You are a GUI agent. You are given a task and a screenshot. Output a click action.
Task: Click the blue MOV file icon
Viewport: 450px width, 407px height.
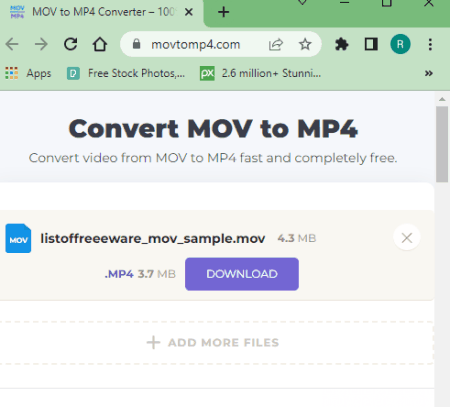(x=18, y=238)
